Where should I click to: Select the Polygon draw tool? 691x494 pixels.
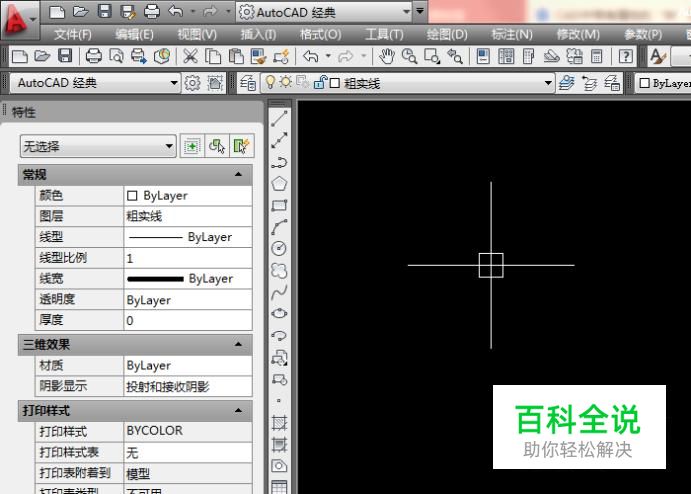(280, 183)
